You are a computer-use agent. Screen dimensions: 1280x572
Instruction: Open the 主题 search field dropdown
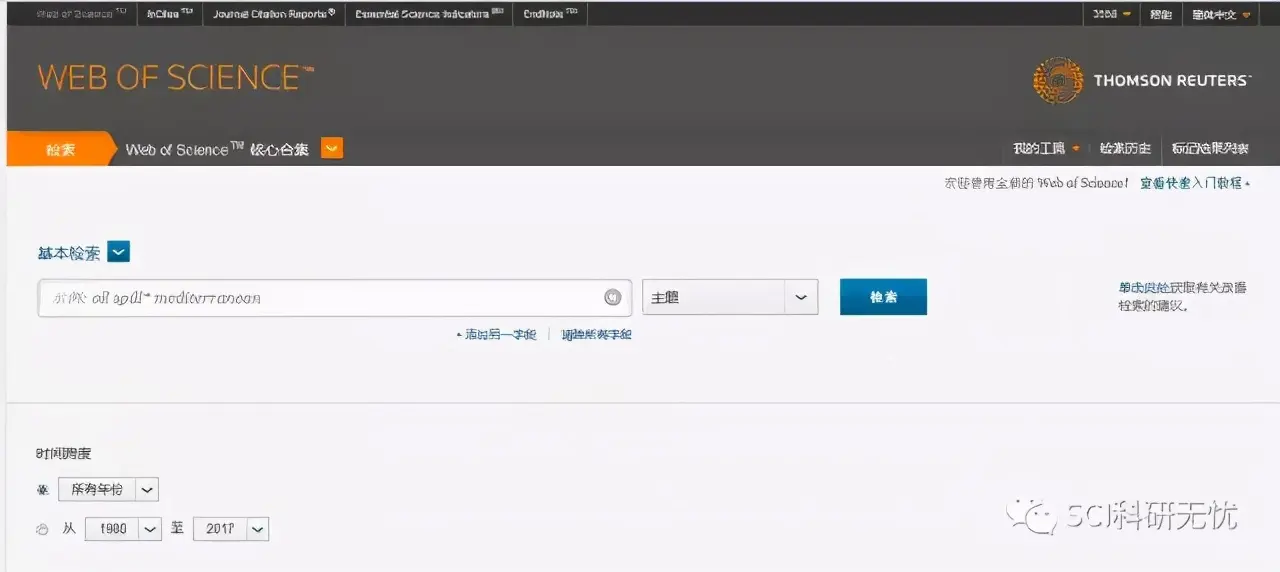729,298
